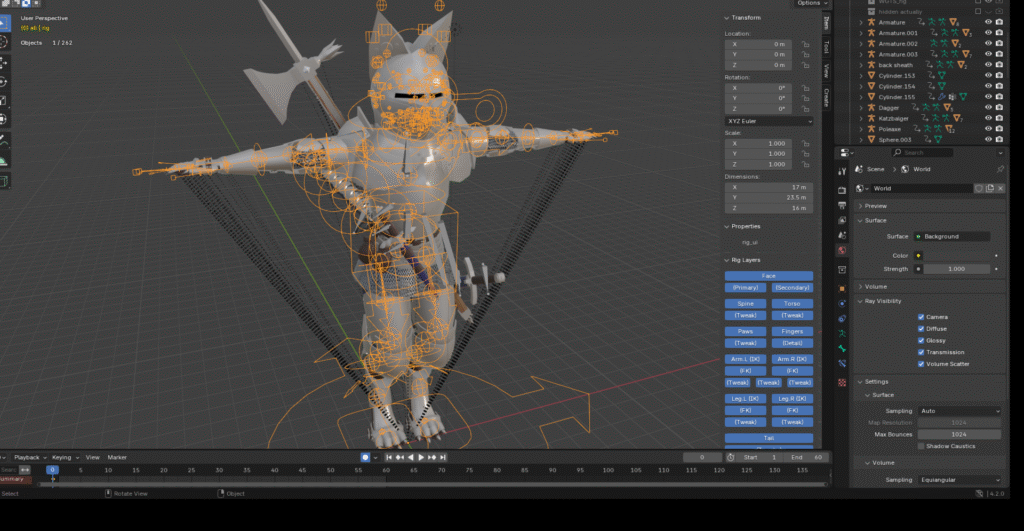
Task: Open the Playback menu in timeline
Action: (28, 457)
